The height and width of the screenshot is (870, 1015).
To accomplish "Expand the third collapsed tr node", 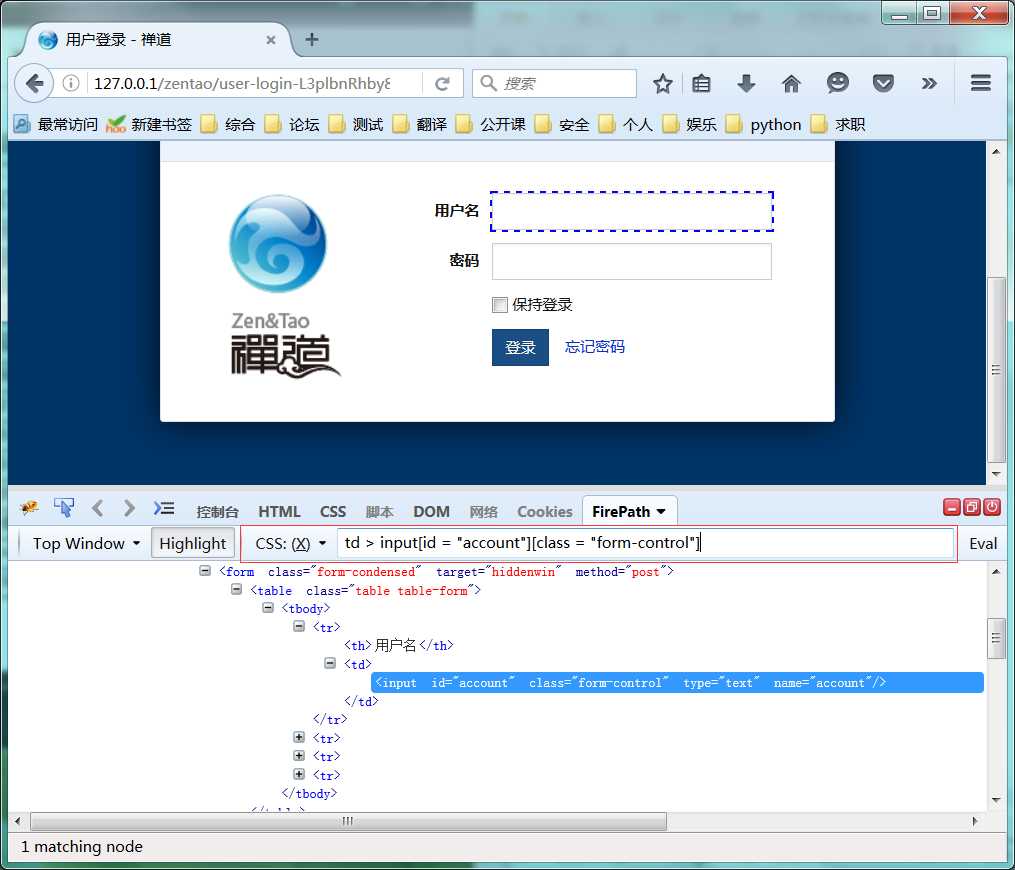I will (x=299, y=755).
